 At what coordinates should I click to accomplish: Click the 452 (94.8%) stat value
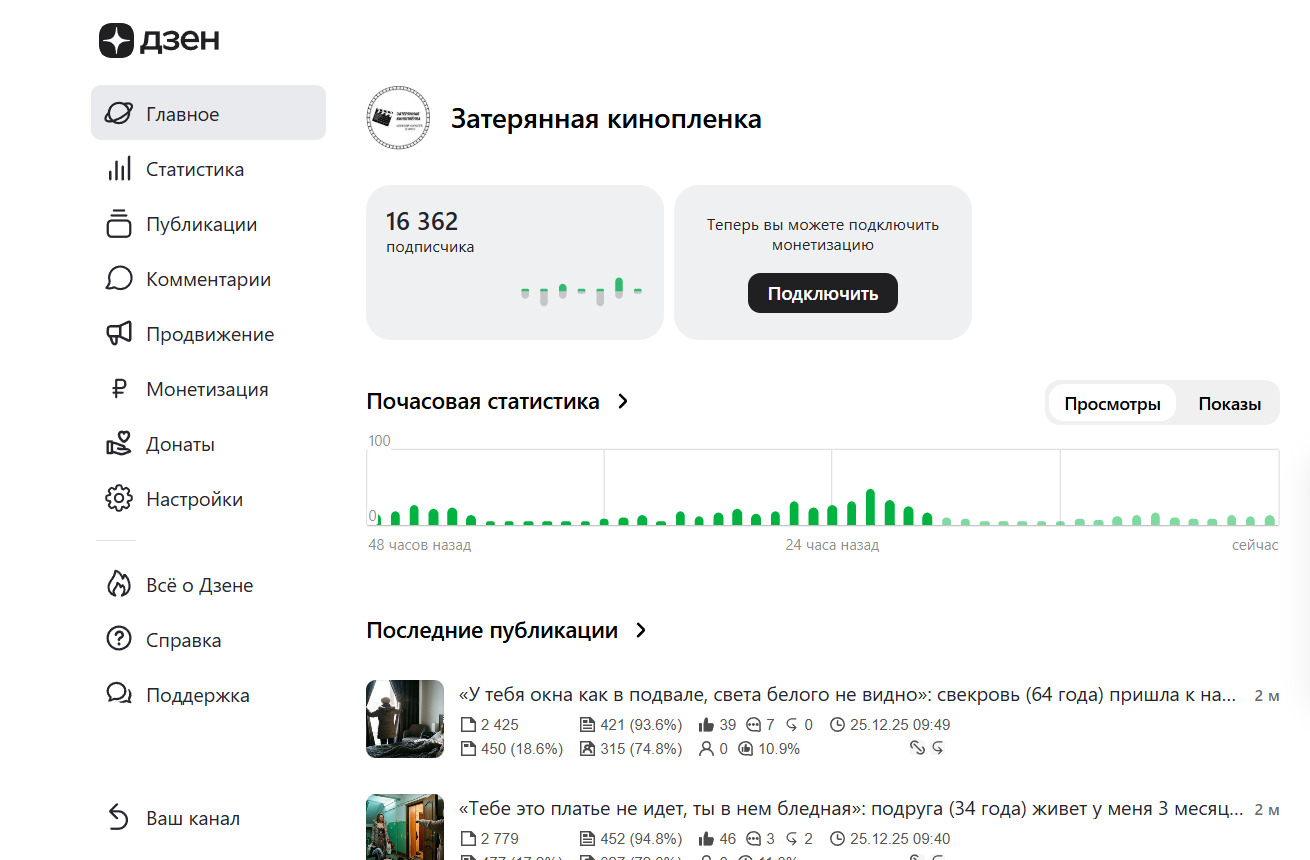click(x=641, y=839)
